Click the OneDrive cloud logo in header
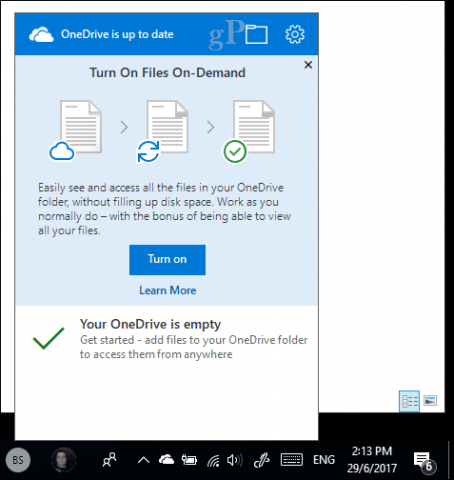 [41, 35]
